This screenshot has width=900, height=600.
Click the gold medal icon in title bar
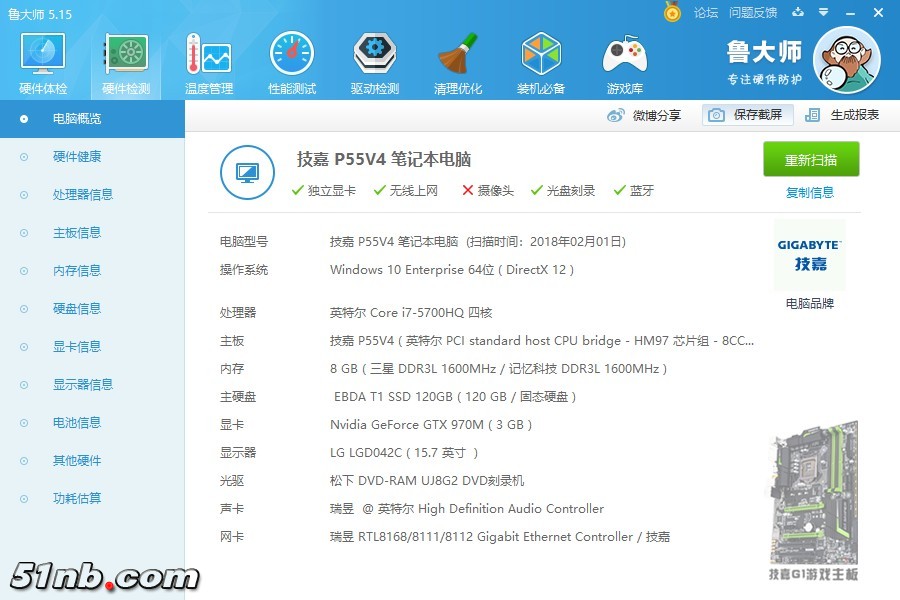(672, 12)
